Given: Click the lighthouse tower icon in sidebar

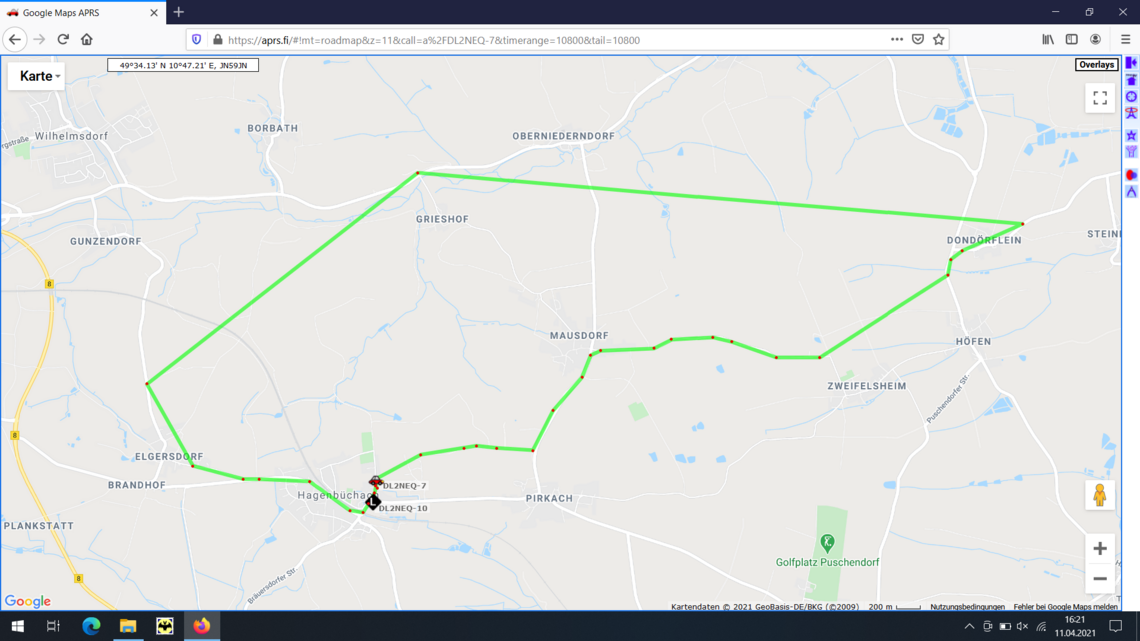Looking at the screenshot, I should tap(1131, 152).
